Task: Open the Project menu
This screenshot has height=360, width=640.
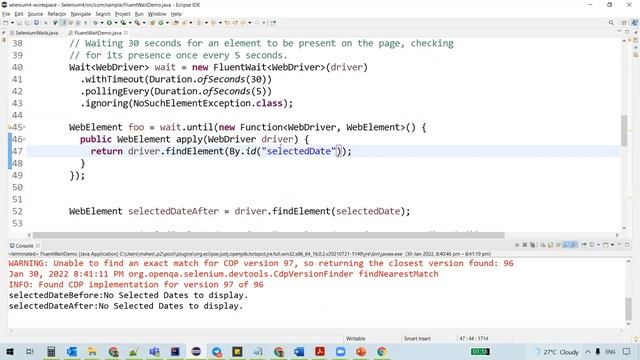Action: [x=122, y=14]
